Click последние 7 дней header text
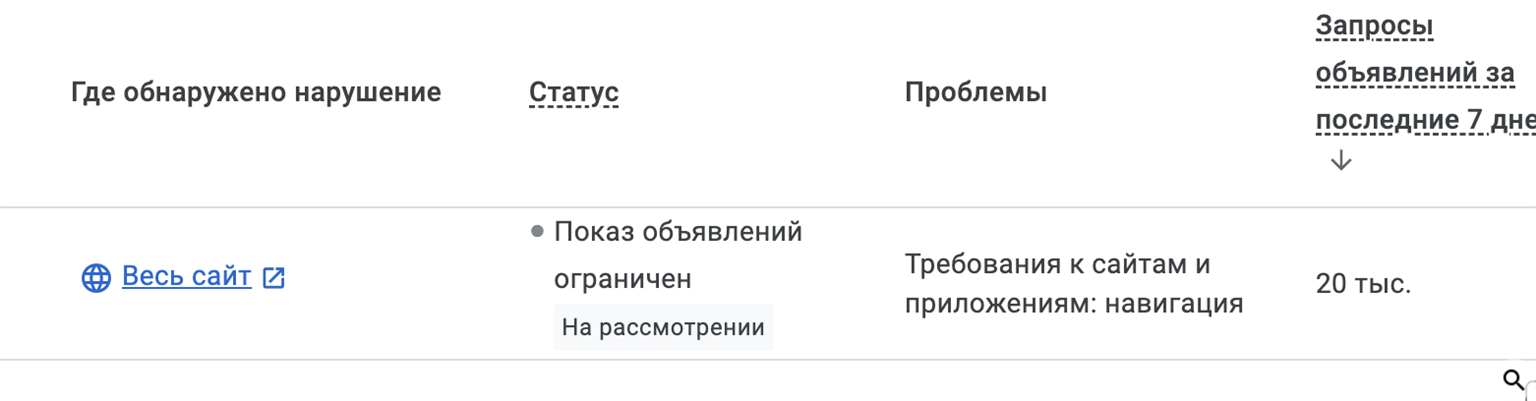 pos(1425,120)
